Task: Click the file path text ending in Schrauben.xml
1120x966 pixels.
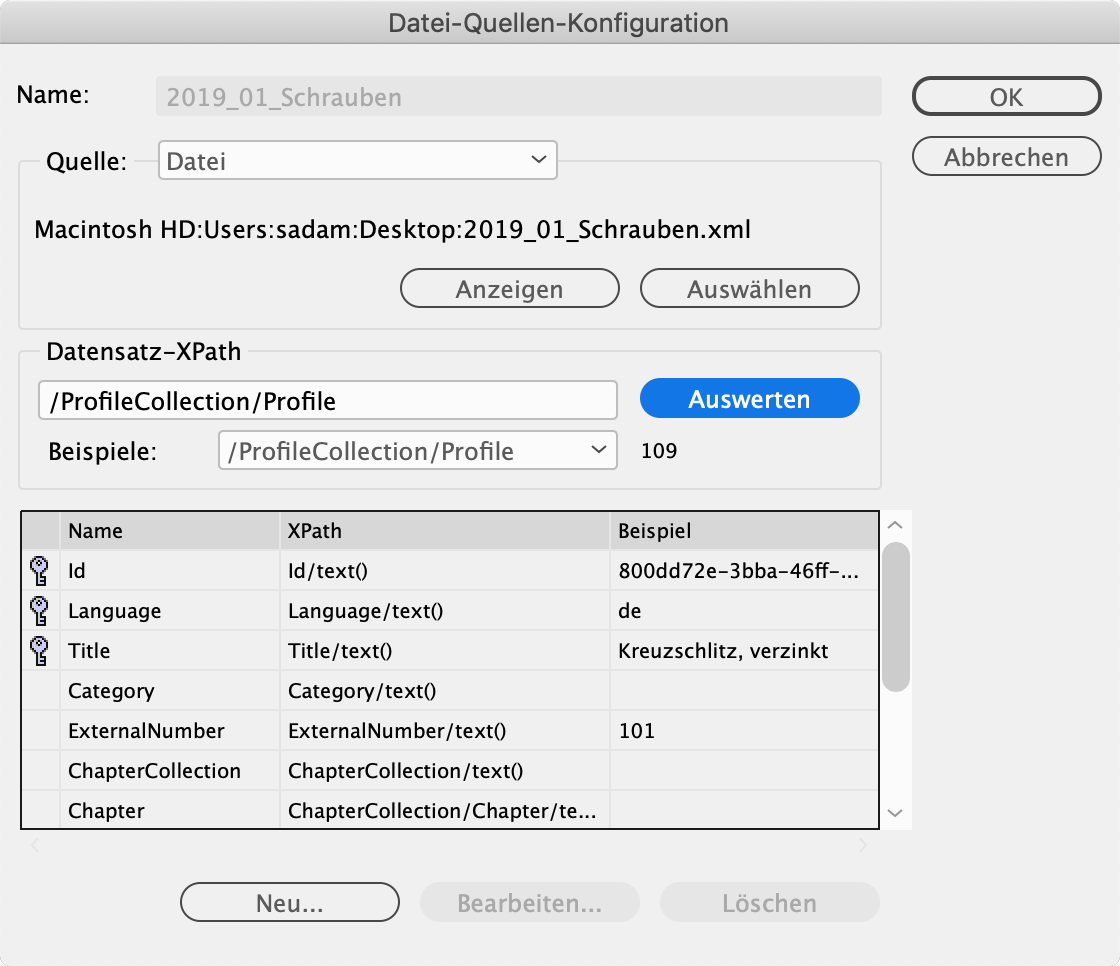Action: pyautogui.click(x=393, y=229)
